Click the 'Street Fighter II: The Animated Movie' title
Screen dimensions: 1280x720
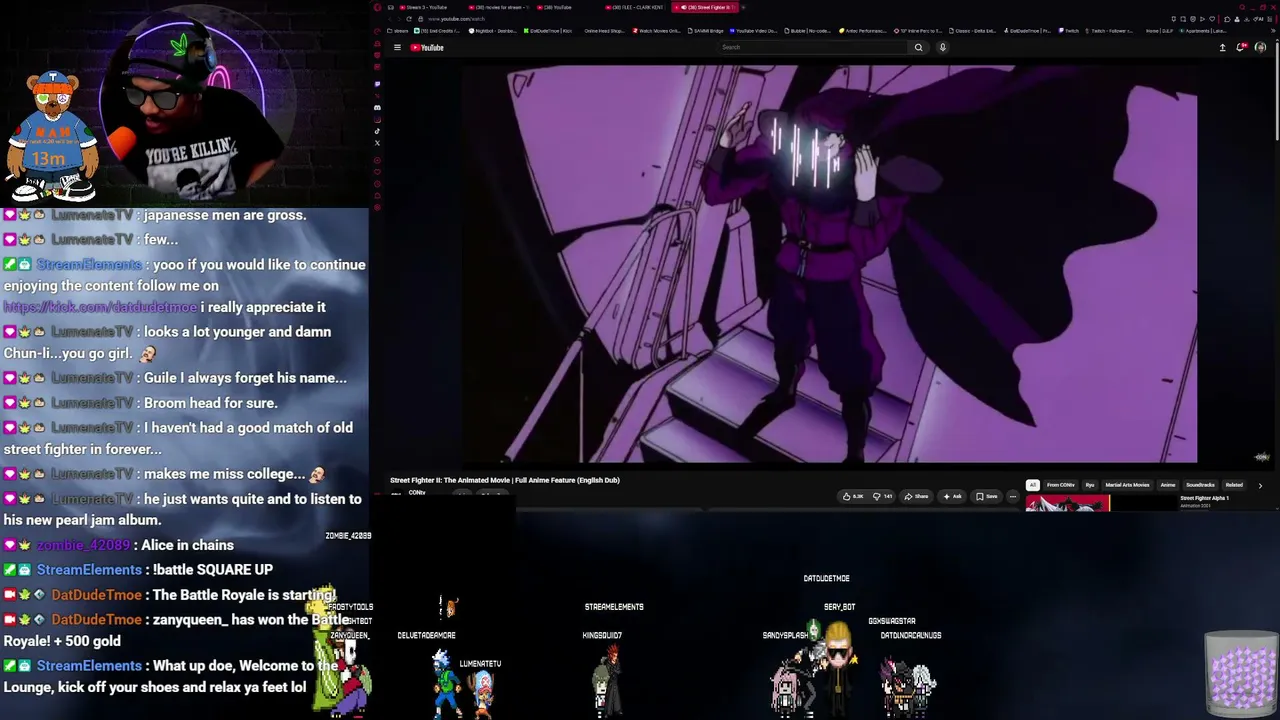click(x=505, y=480)
